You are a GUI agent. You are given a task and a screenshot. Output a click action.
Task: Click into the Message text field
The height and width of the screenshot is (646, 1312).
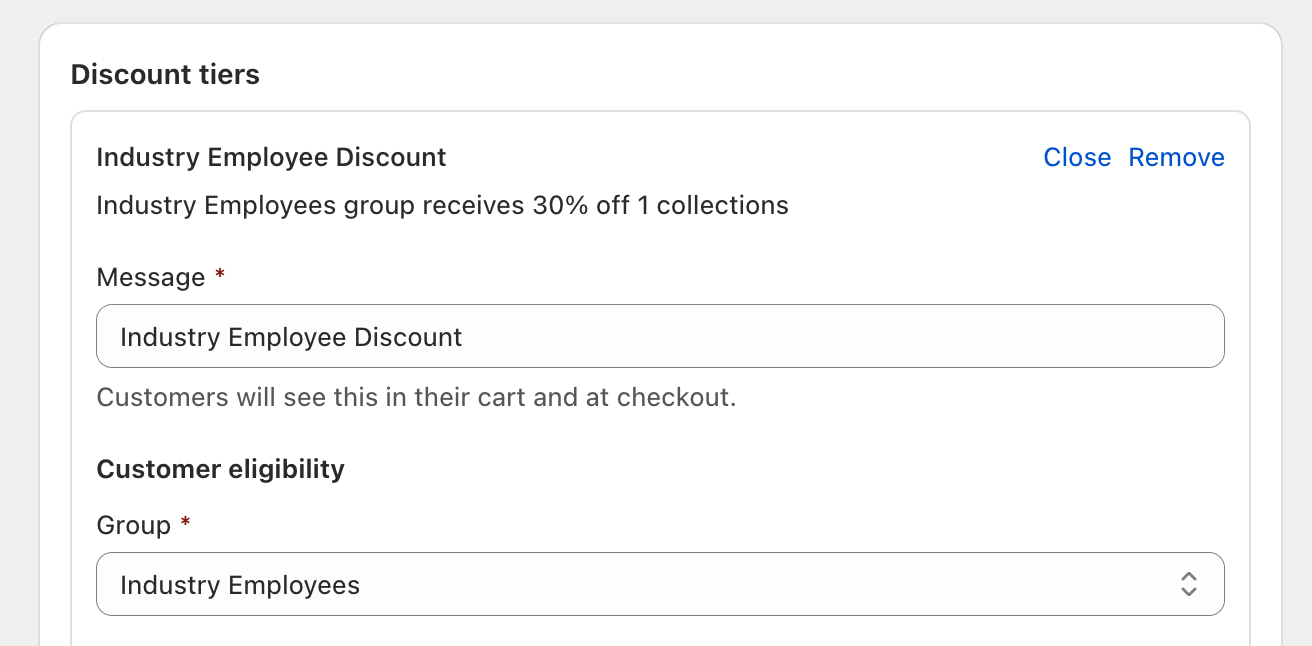pyautogui.click(x=660, y=336)
